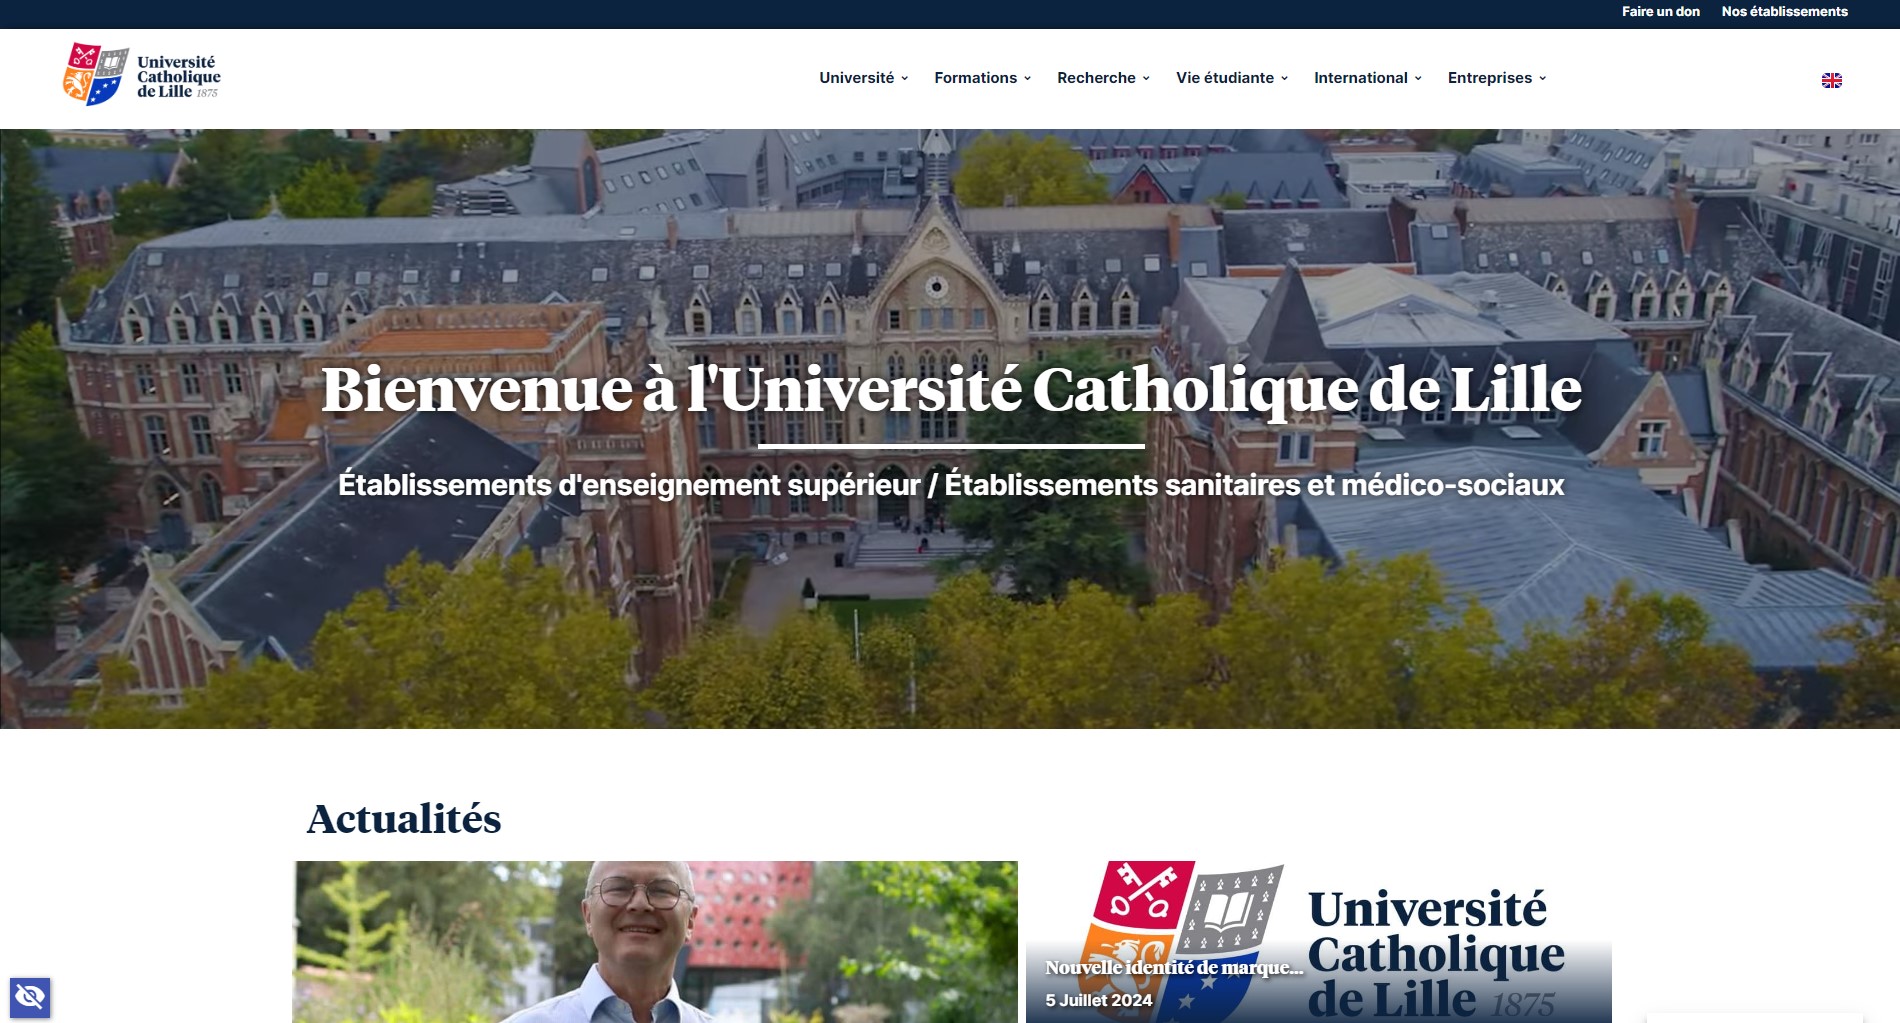Viewport: 1900px width, 1023px height.
Task: Open the Formations dropdown menu
Action: 977,78
